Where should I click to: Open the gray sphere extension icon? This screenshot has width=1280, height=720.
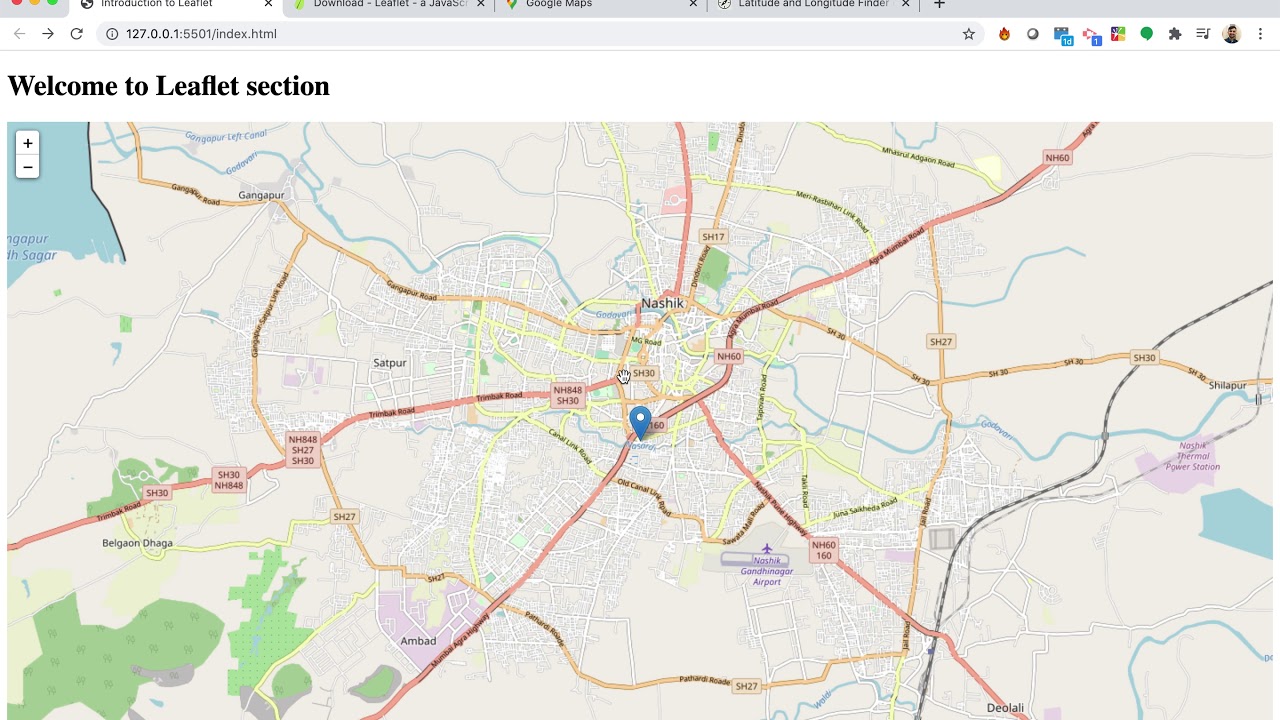pos(1033,34)
